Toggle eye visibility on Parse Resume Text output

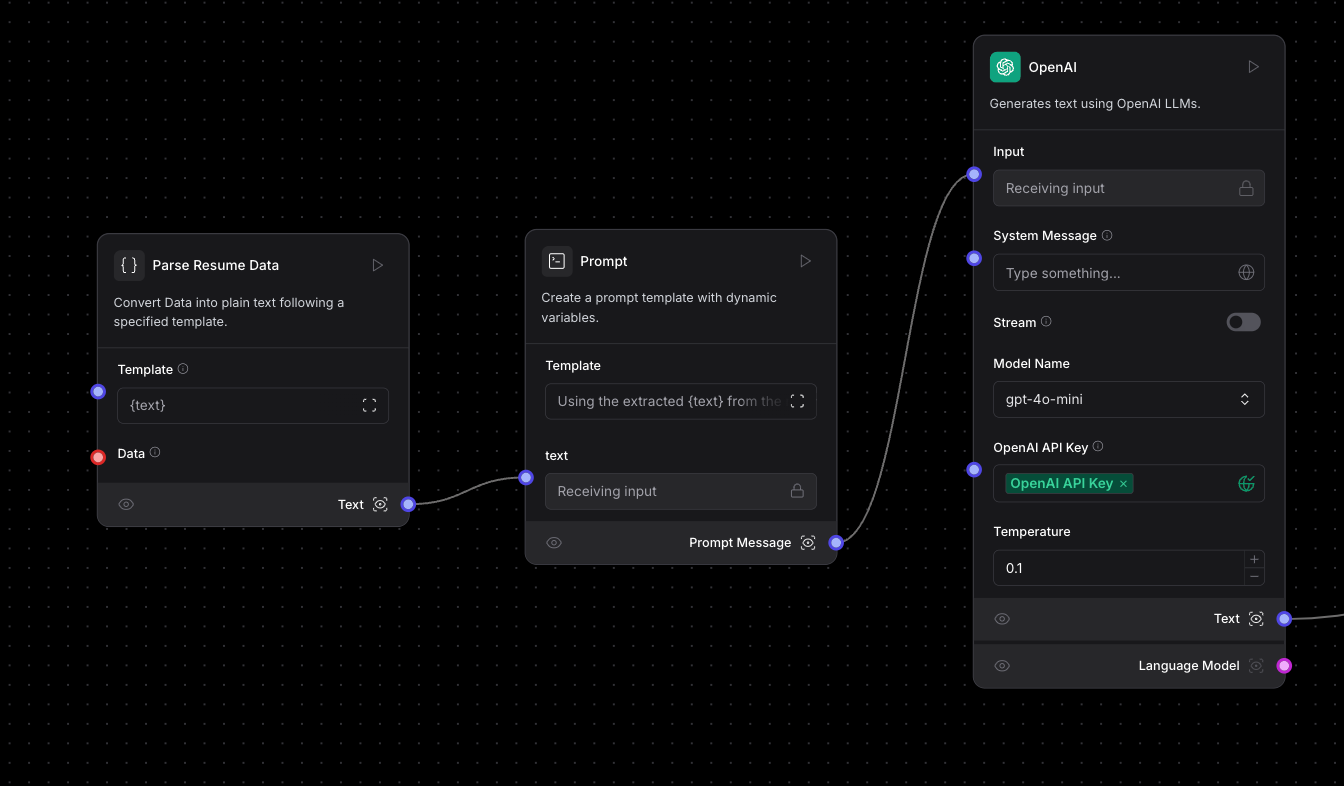point(126,505)
